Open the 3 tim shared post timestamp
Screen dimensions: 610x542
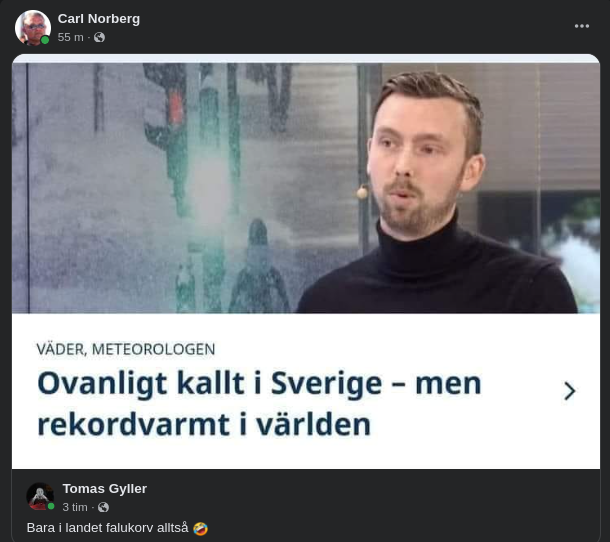[x=75, y=507]
